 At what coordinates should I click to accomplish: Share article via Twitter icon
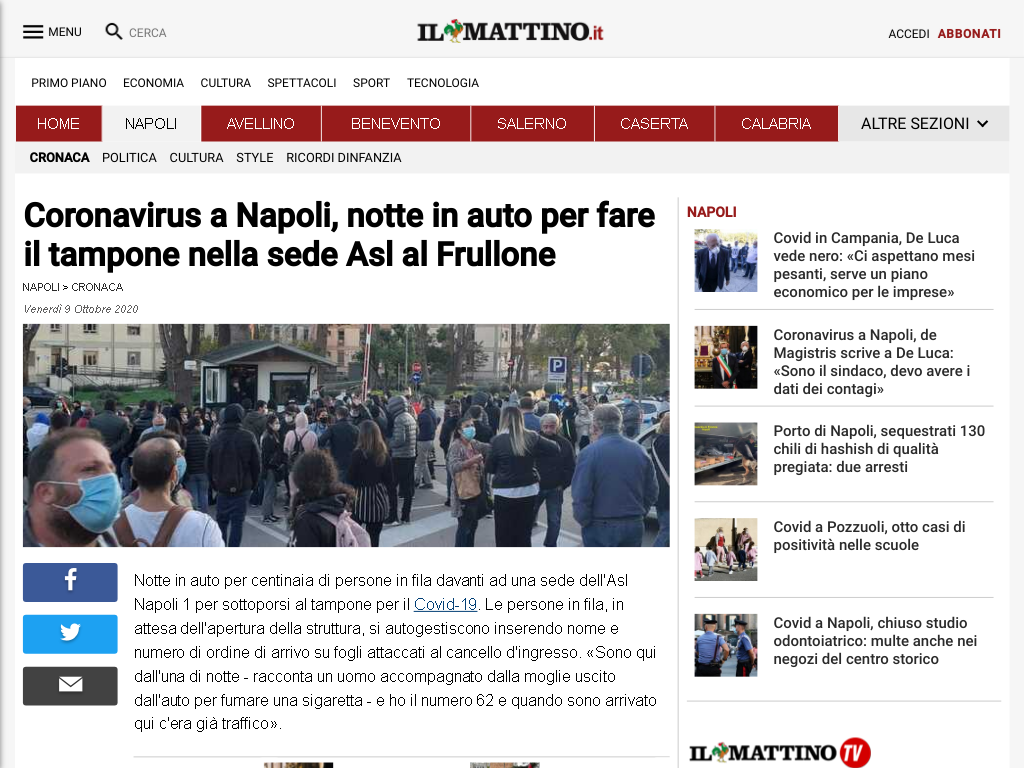tap(70, 633)
